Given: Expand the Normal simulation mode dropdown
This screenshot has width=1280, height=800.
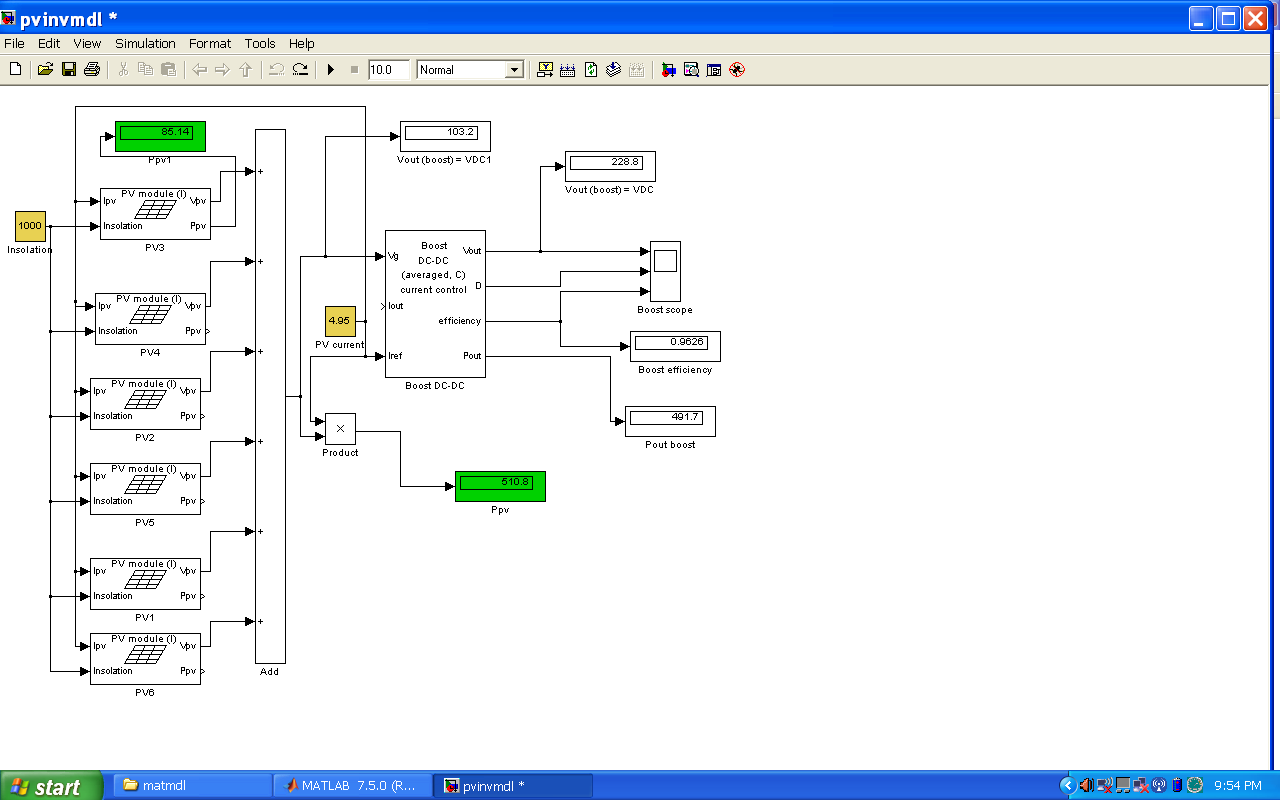Looking at the screenshot, I should tap(514, 70).
